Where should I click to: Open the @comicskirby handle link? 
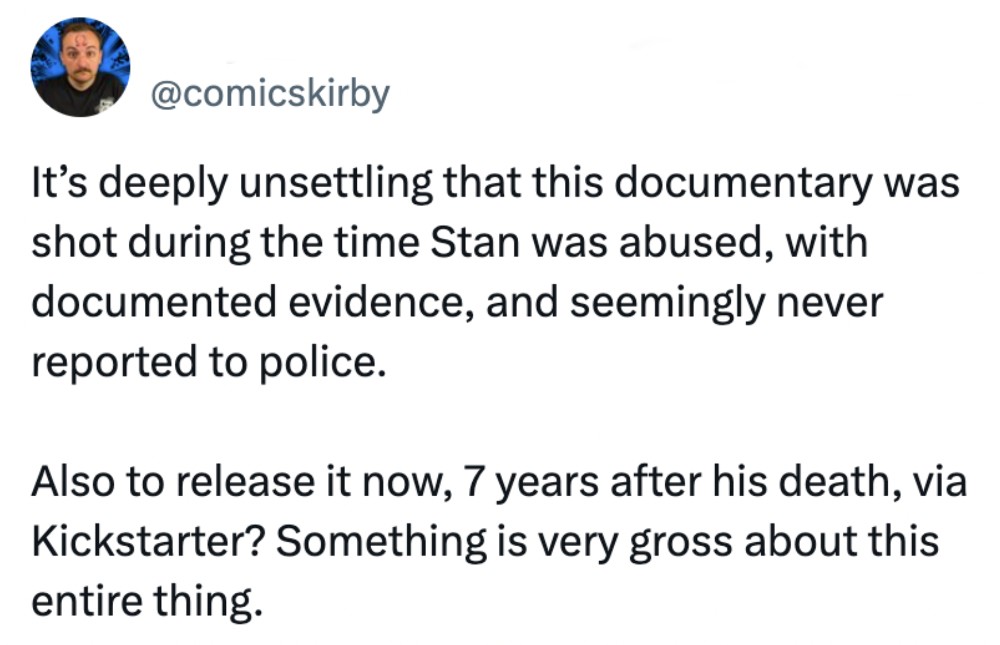pos(270,94)
